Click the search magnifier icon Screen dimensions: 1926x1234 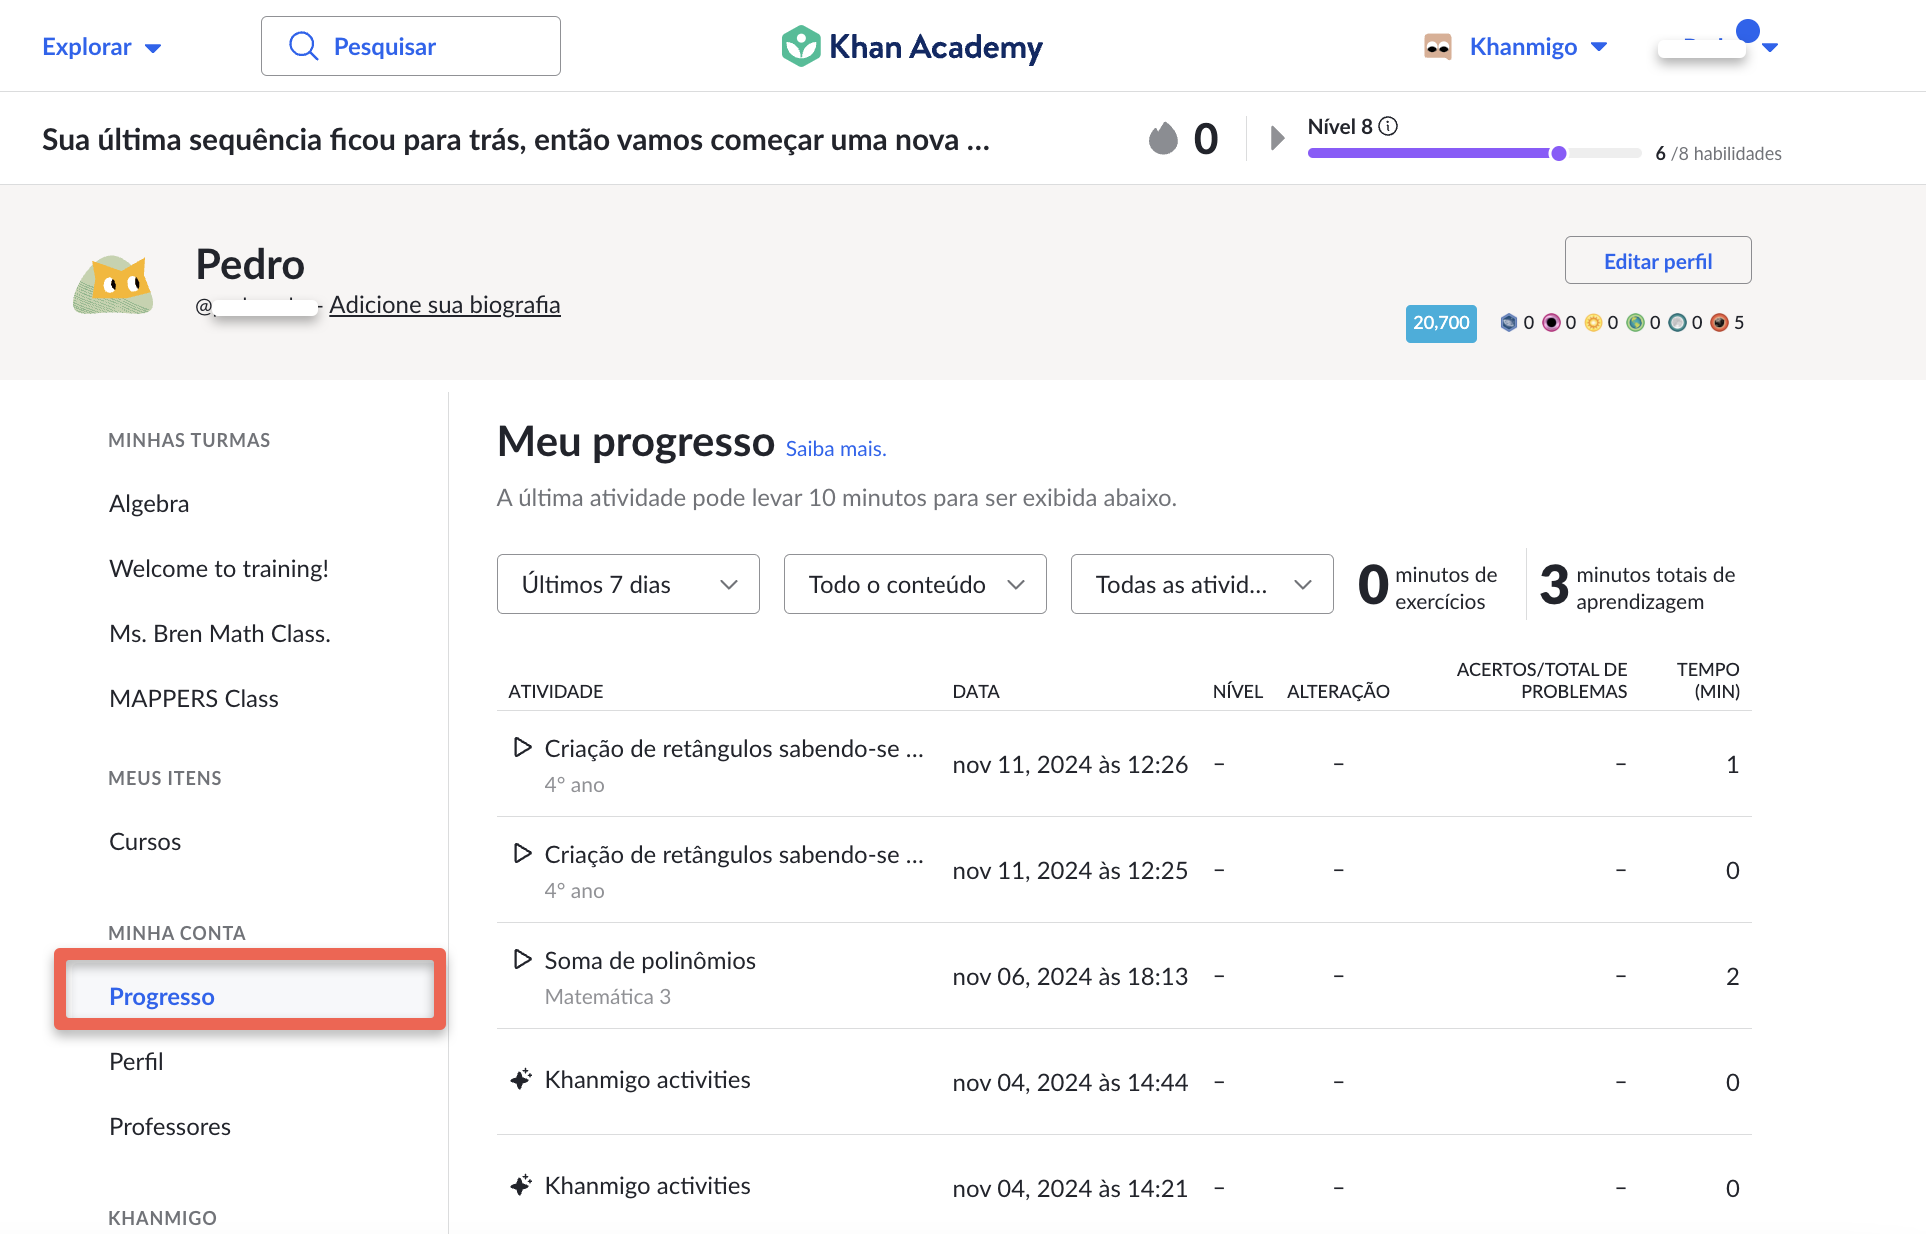tap(303, 46)
